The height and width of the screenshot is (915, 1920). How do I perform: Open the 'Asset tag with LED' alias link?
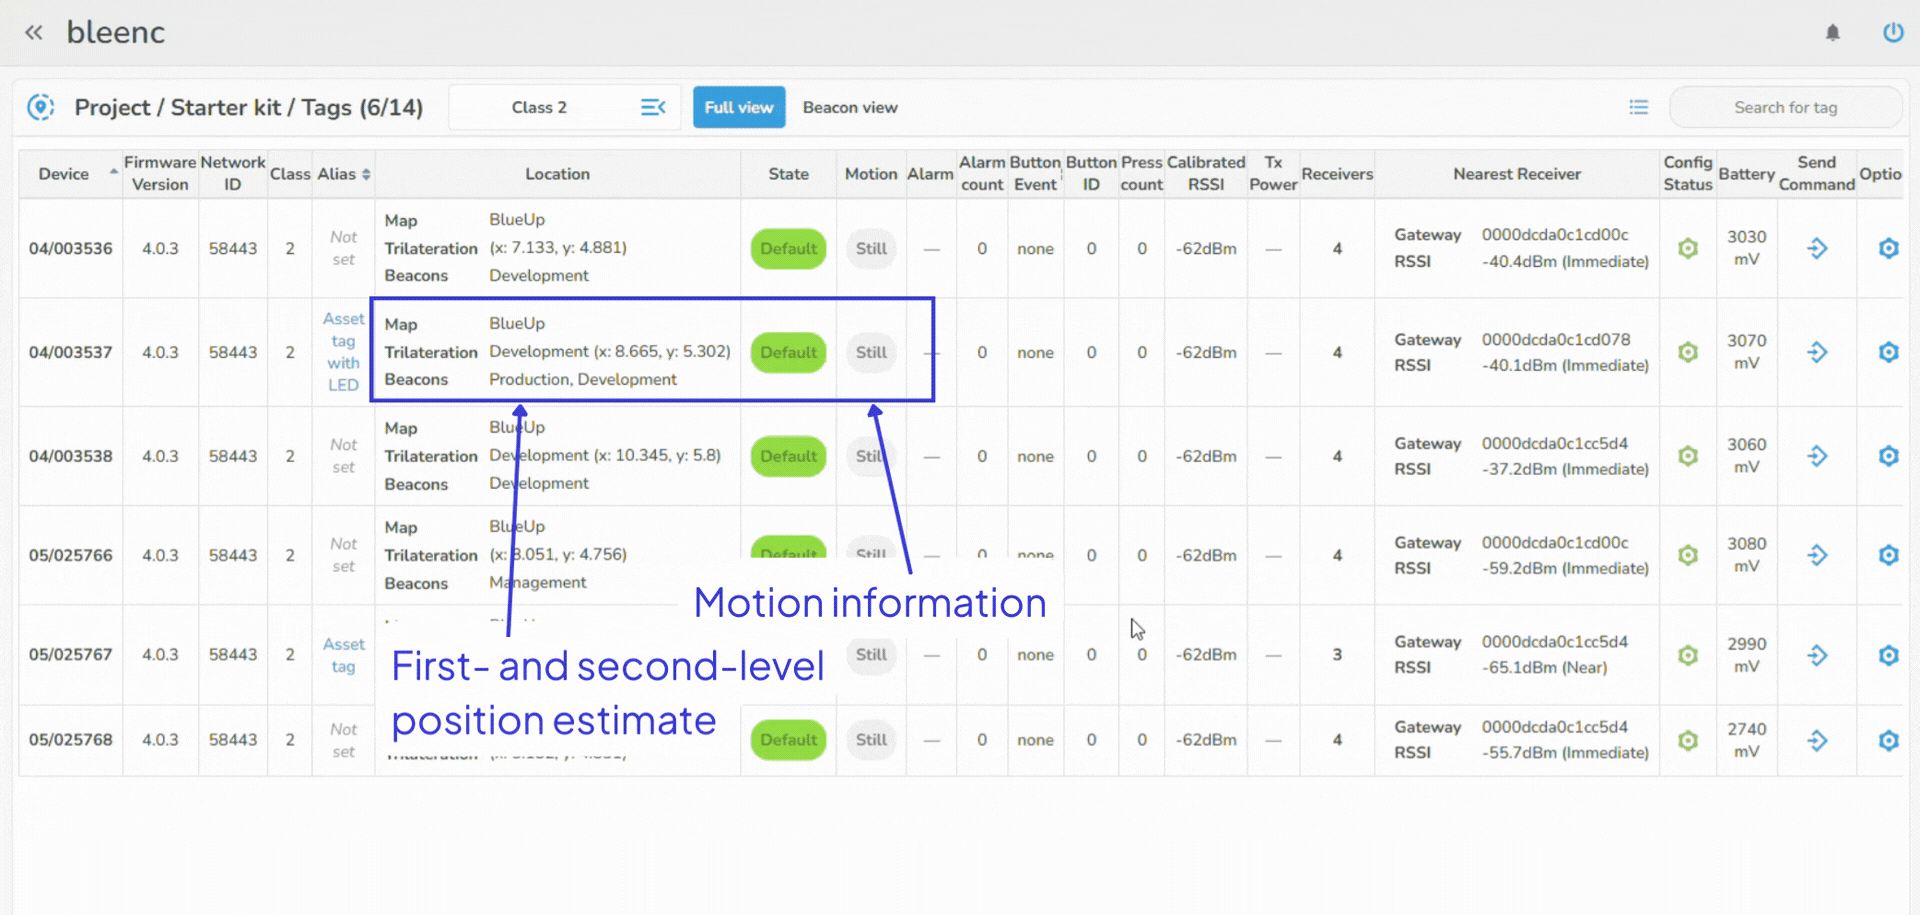[343, 351]
